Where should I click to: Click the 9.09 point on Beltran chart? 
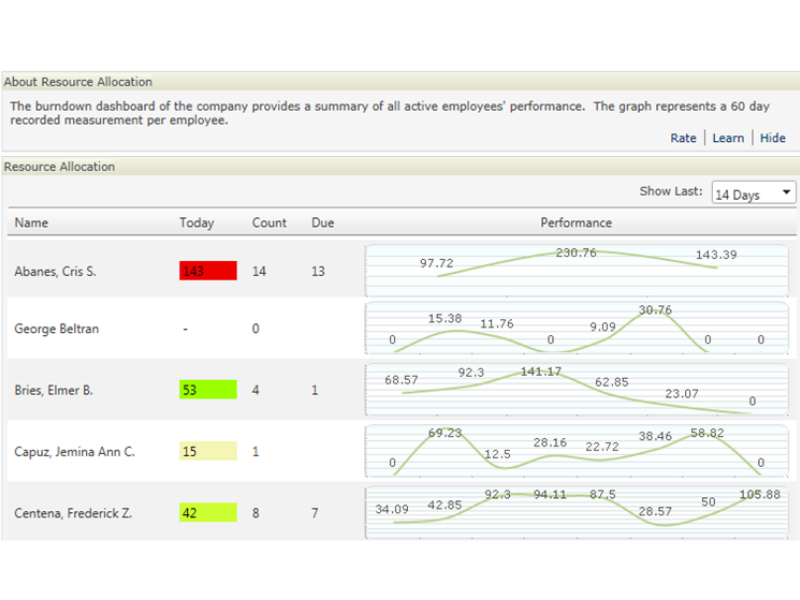tap(603, 327)
